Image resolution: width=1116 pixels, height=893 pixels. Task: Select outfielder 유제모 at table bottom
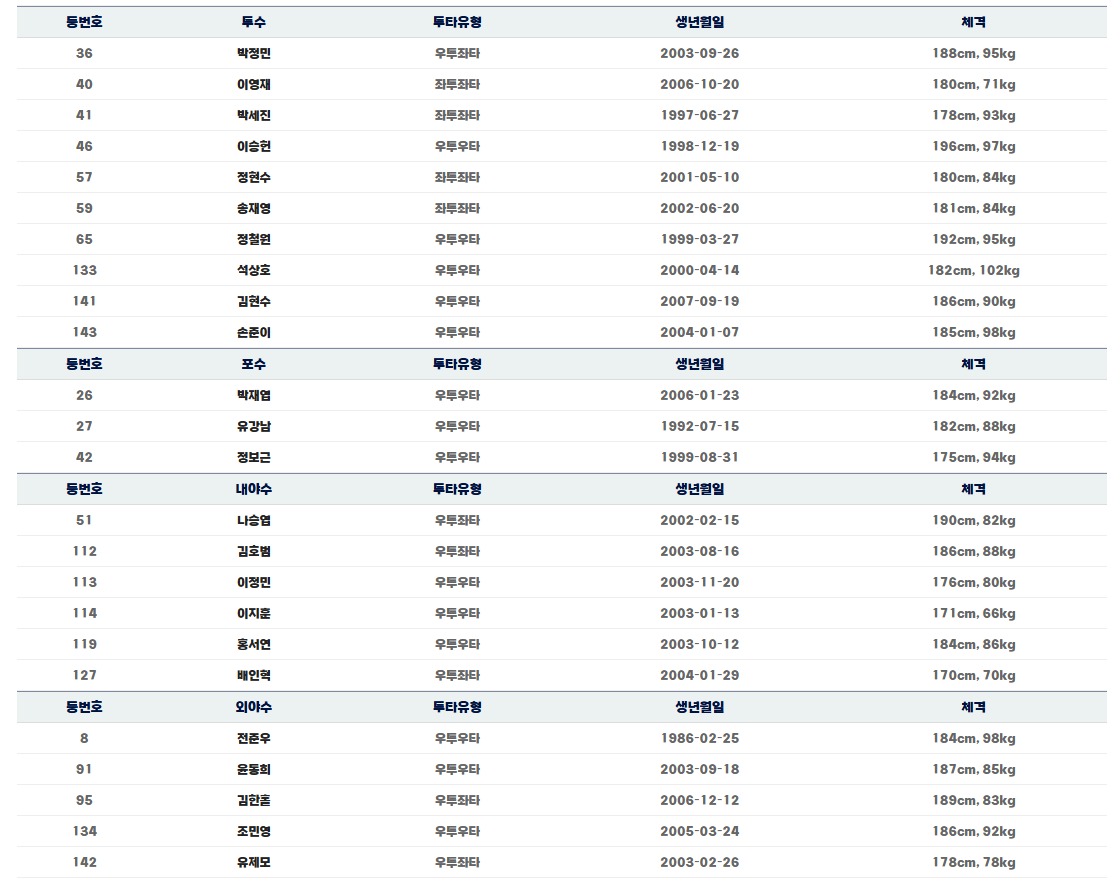253,862
